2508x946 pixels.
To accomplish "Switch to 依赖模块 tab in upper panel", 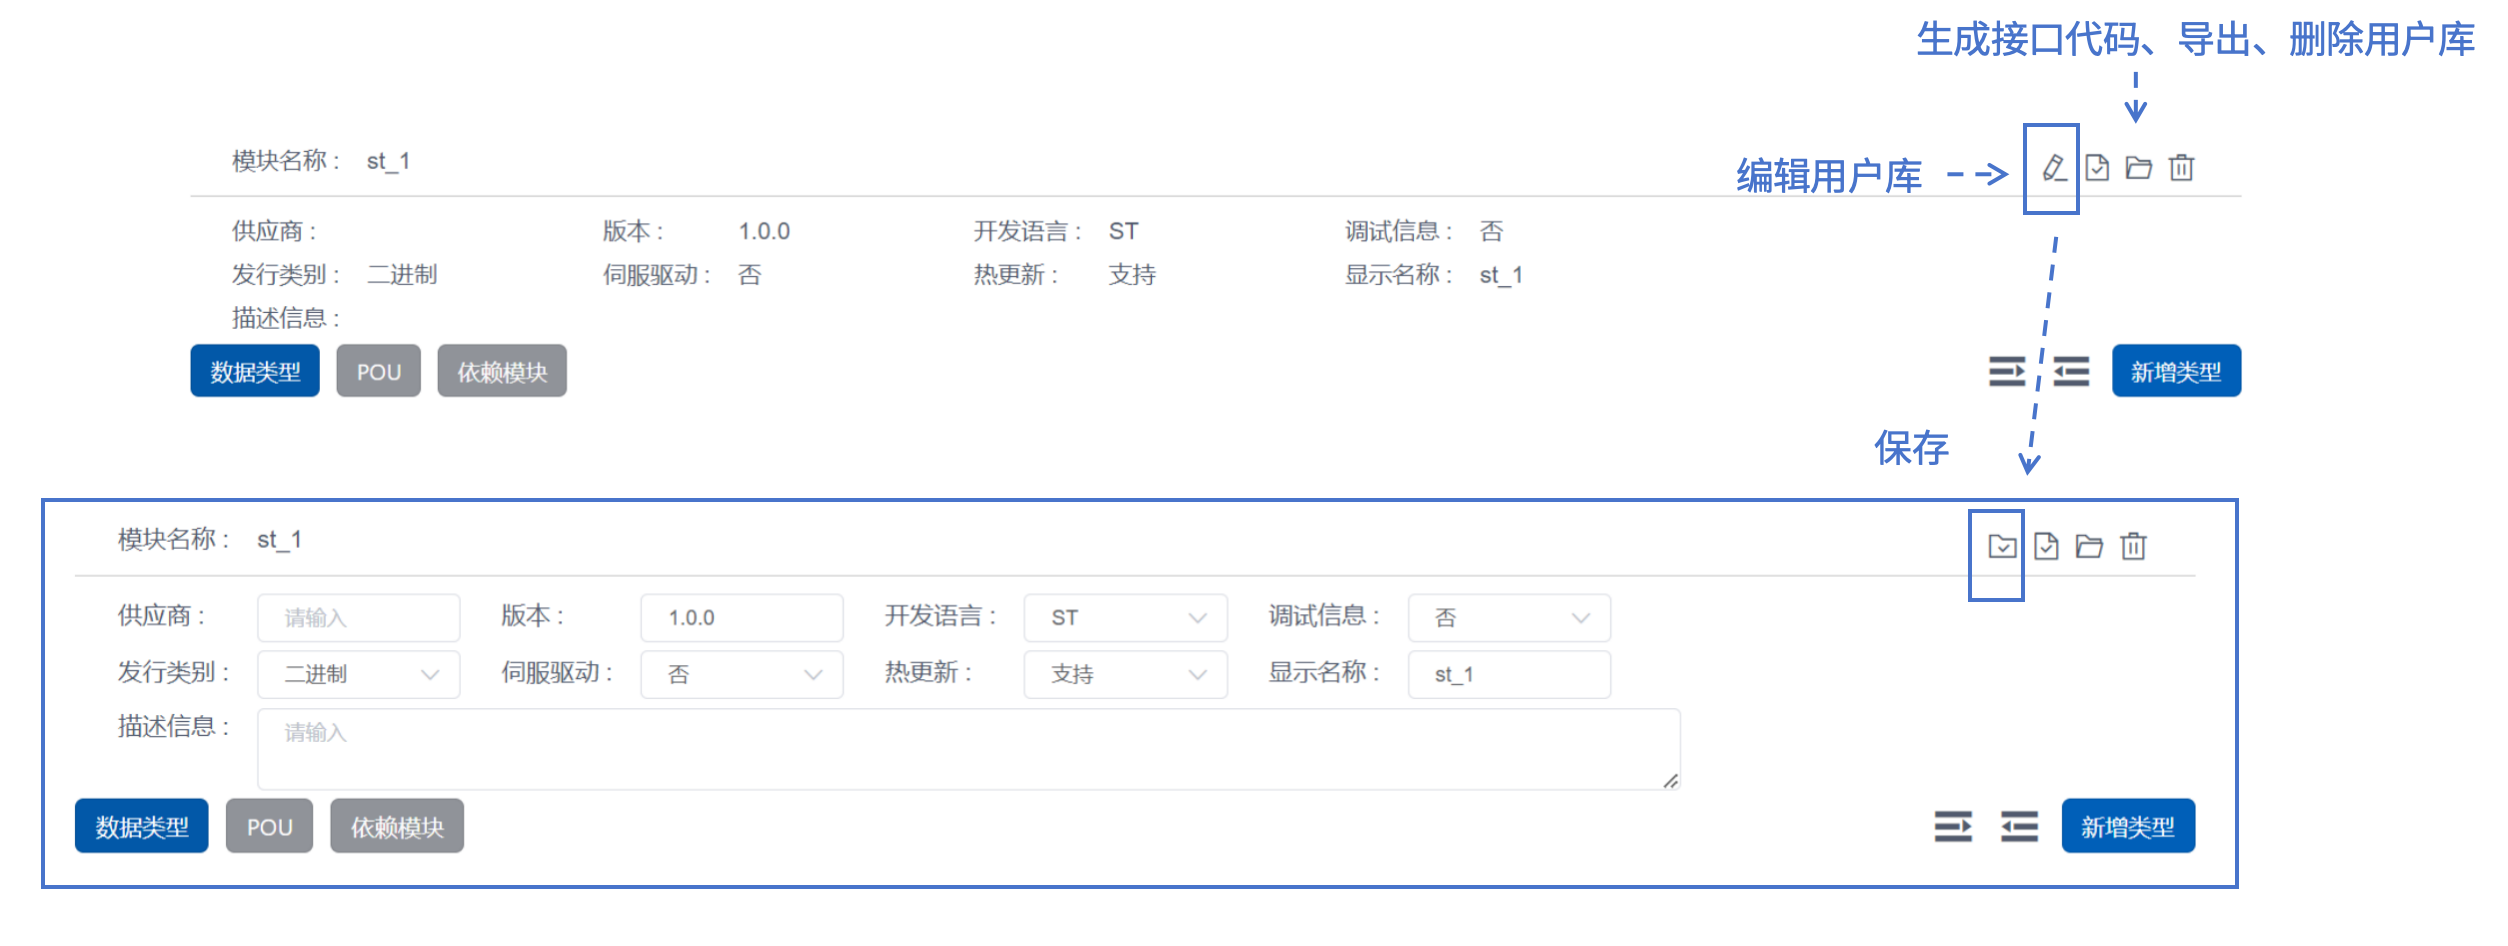I will [x=502, y=371].
